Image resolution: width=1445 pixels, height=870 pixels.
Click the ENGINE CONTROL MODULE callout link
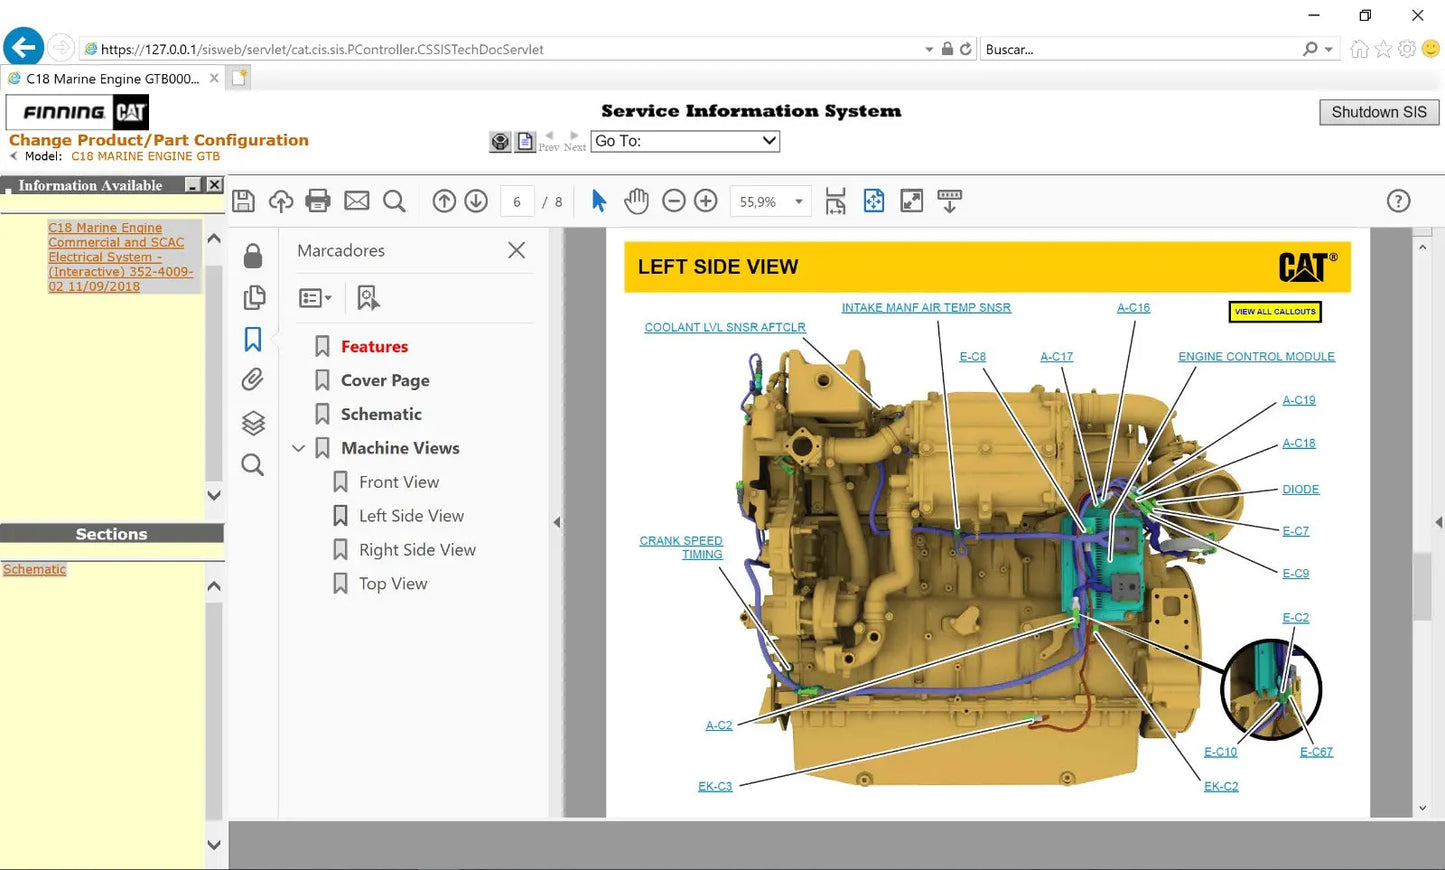[1256, 357]
